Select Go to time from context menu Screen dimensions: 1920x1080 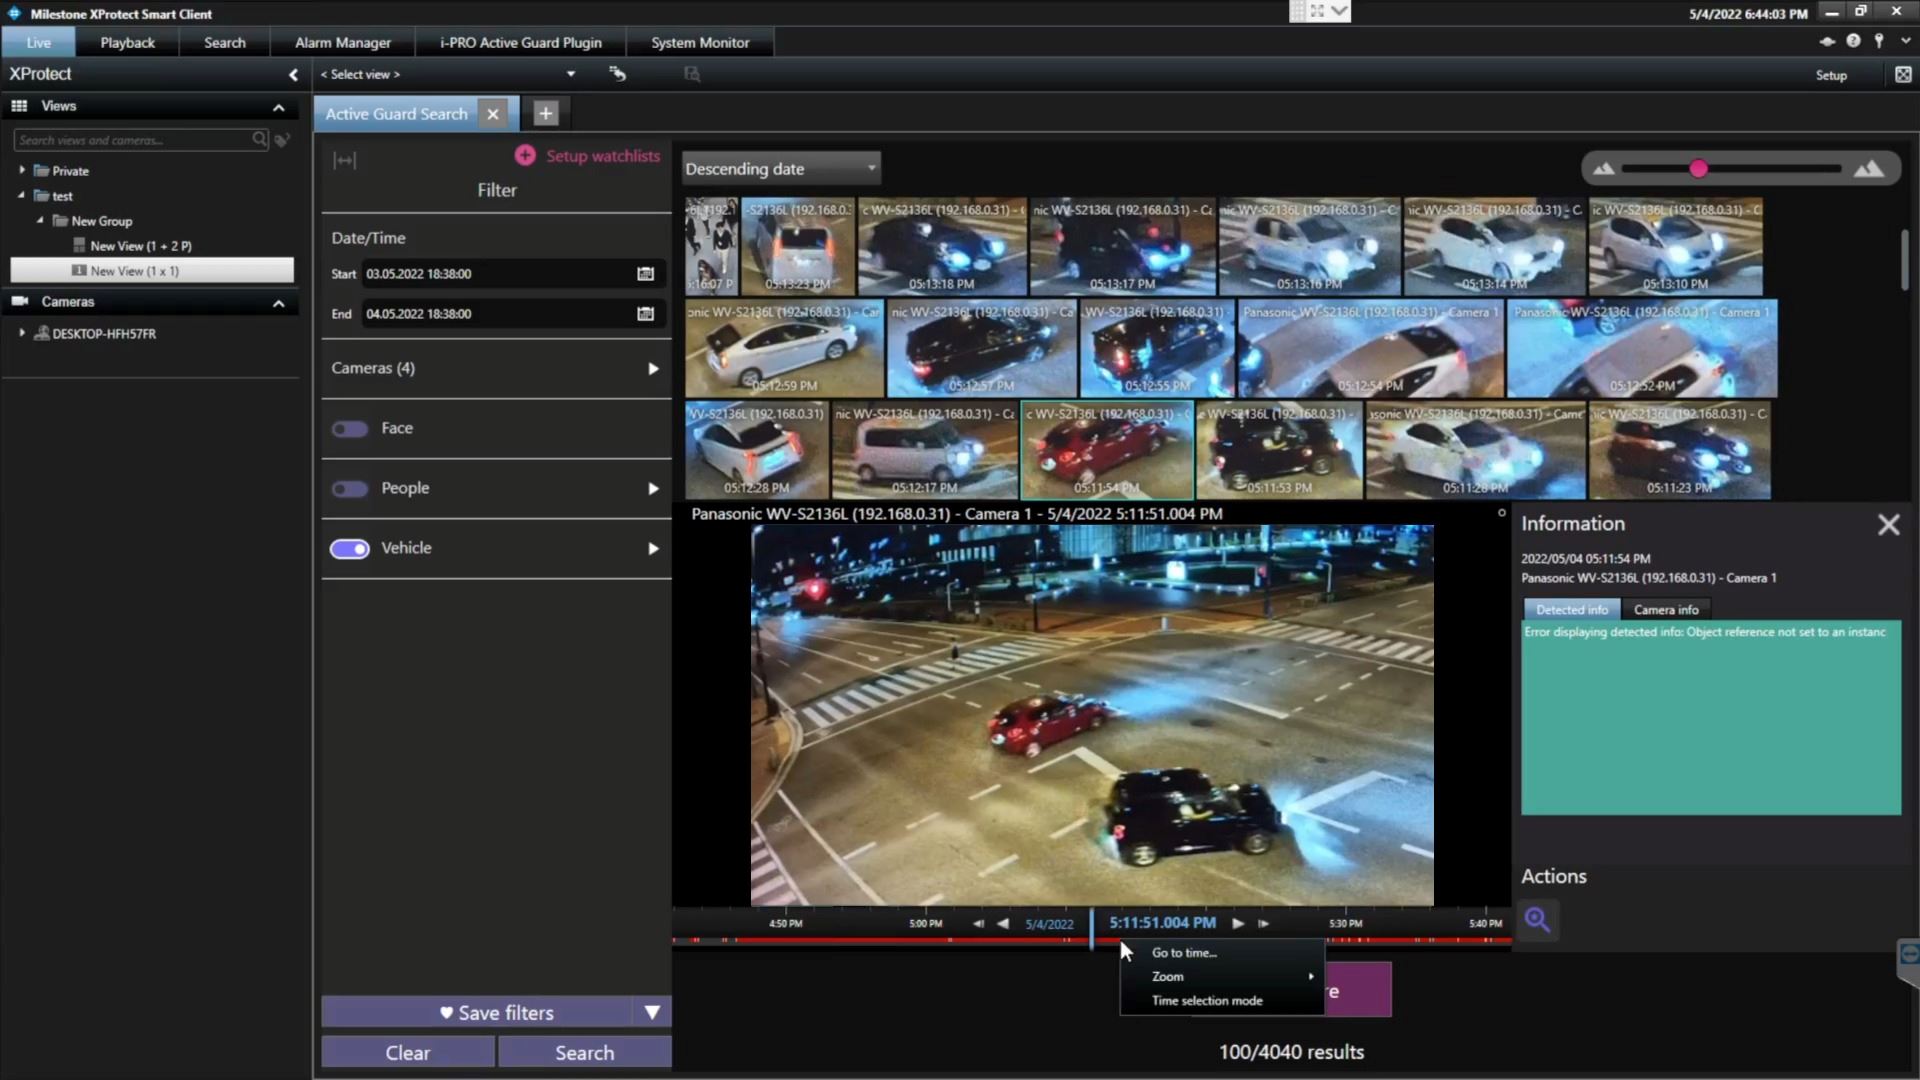click(1183, 952)
